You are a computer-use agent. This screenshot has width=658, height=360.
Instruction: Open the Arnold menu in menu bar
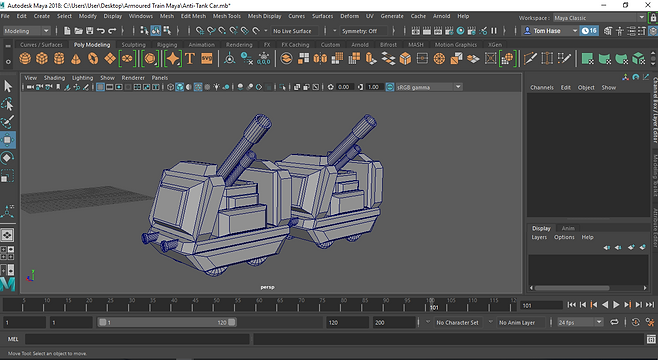tap(441, 16)
